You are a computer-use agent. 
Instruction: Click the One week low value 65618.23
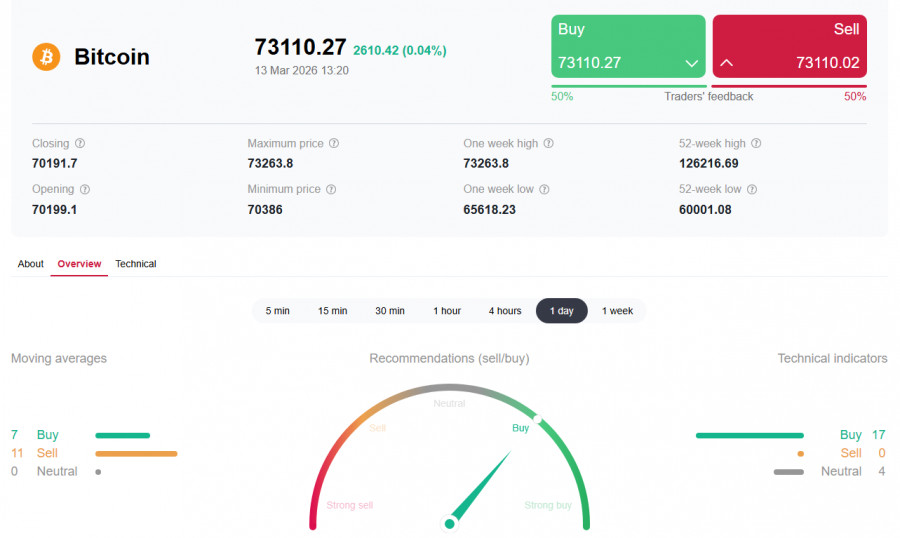tap(490, 210)
